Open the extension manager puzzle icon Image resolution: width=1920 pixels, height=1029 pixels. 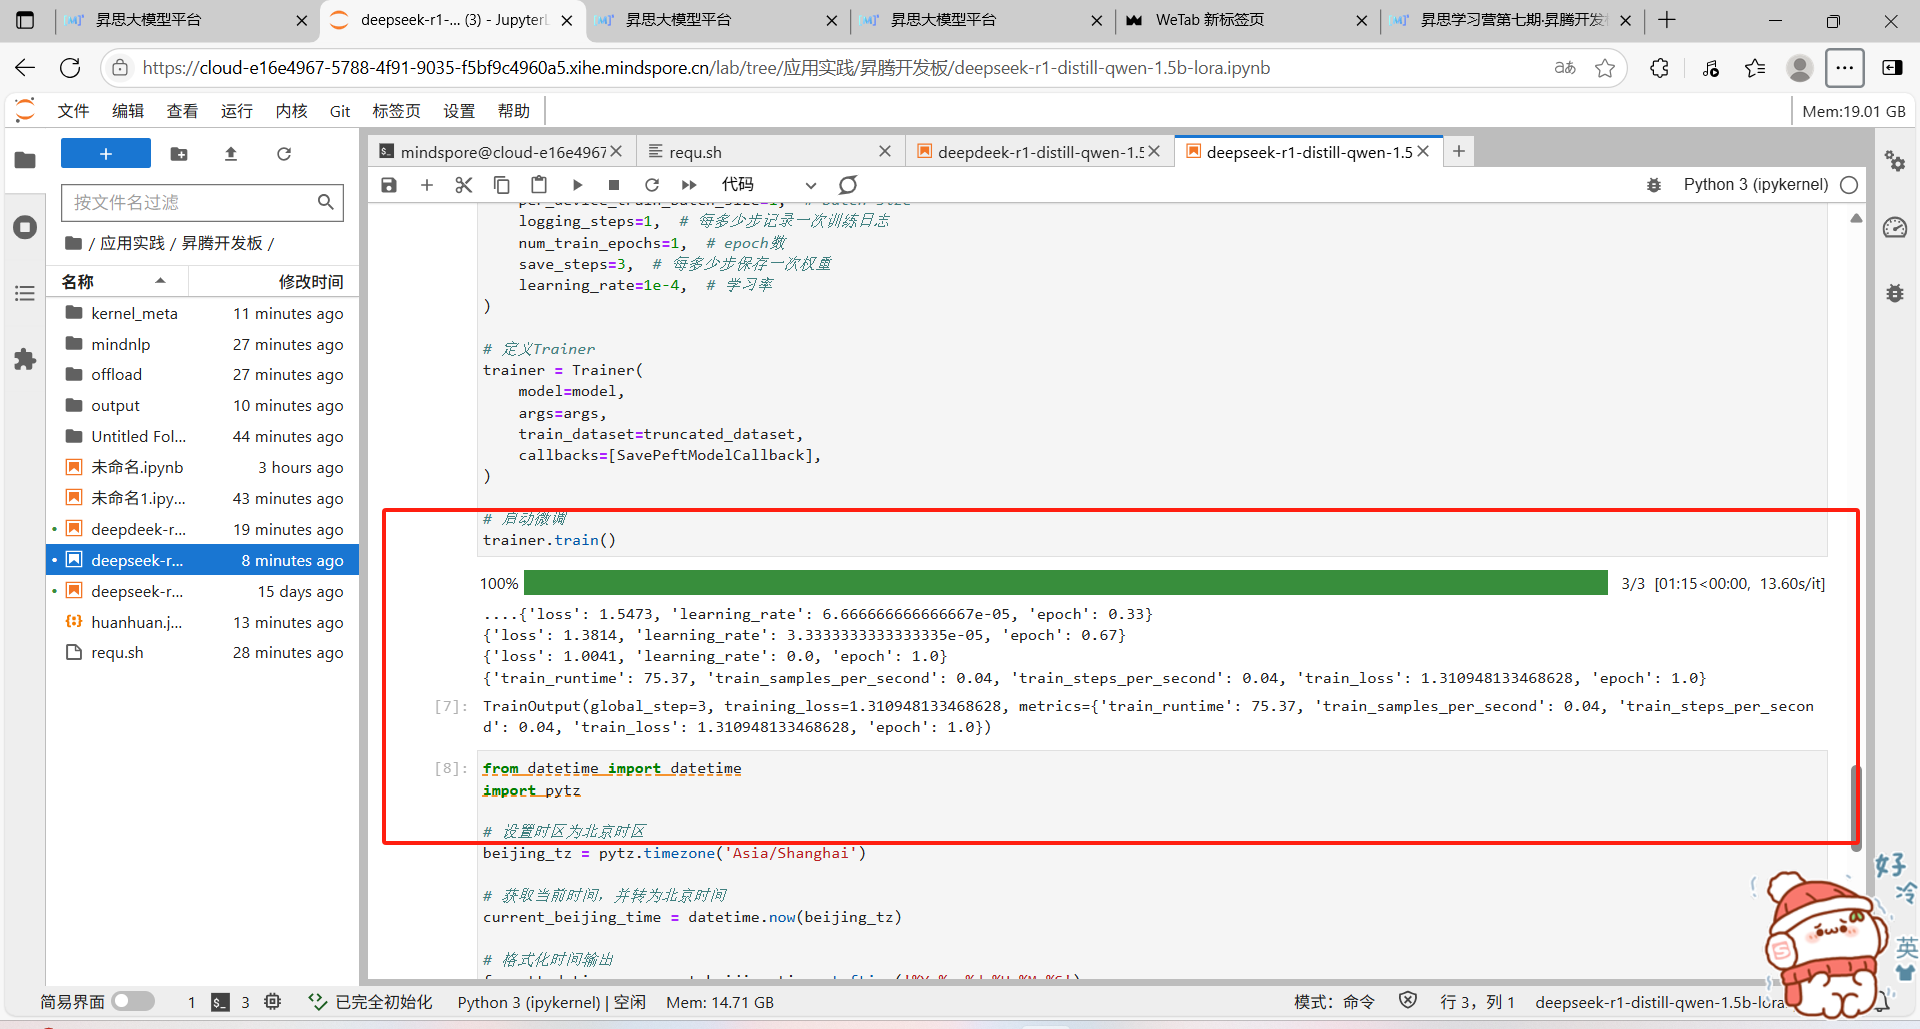tap(25, 360)
